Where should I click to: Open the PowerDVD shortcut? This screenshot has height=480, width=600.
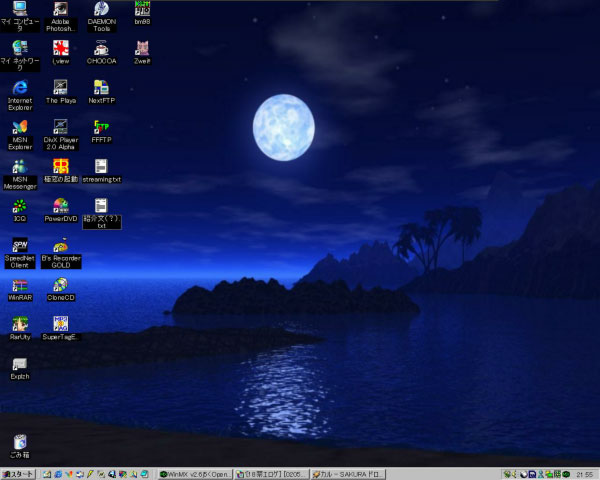point(61,206)
